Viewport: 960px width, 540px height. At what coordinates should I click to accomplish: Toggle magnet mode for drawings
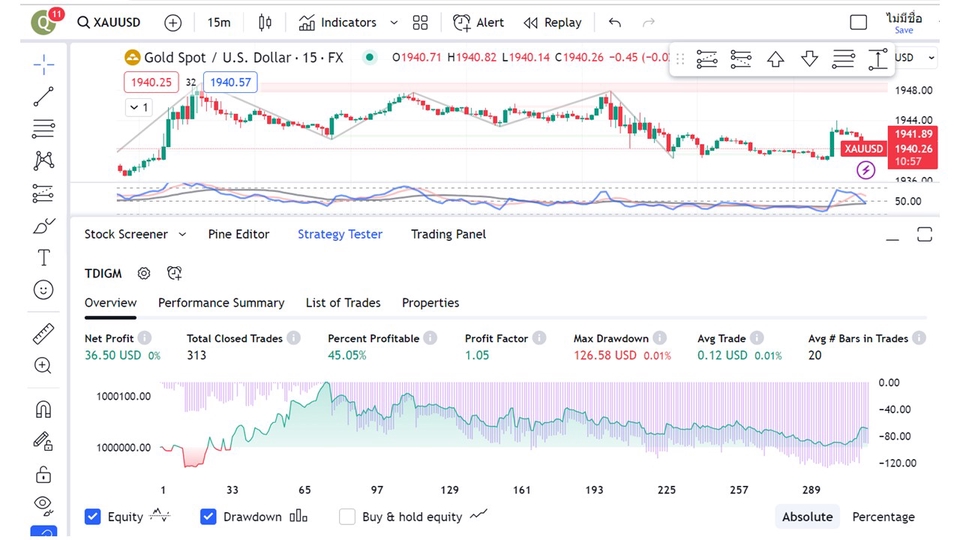(43, 409)
